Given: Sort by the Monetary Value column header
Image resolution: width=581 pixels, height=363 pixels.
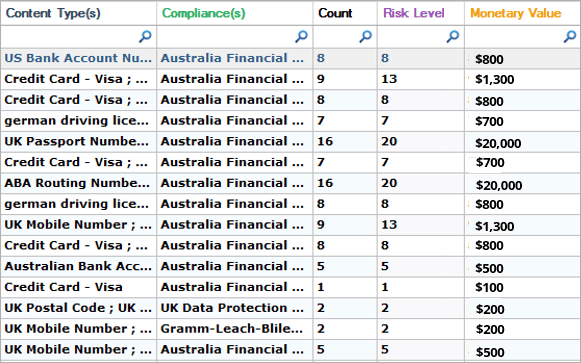Looking at the screenshot, I should pyautogui.click(x=522, y=13).
